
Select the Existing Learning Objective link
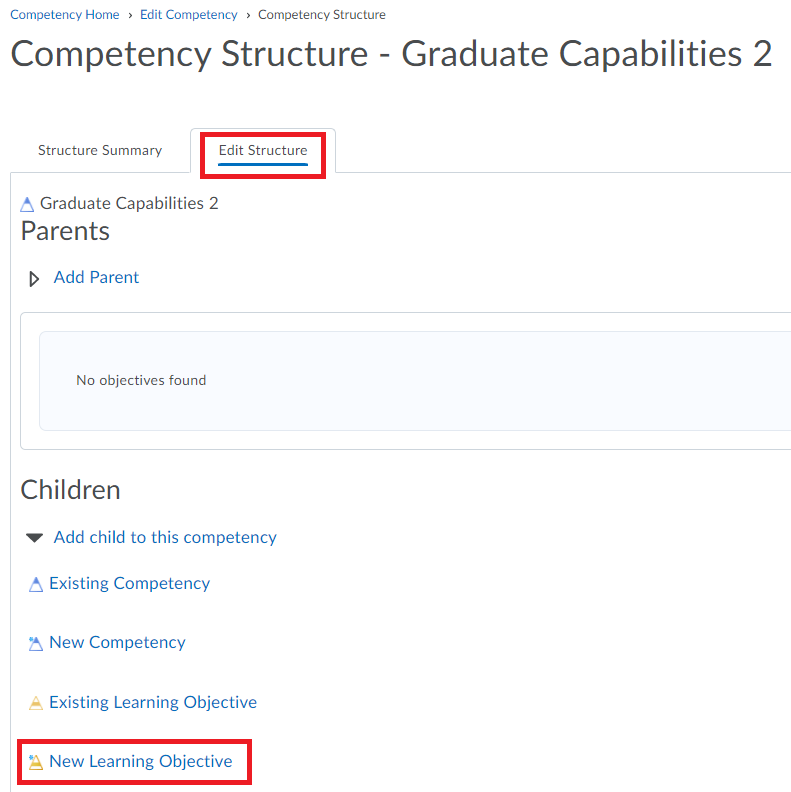[x=153, y=702]
